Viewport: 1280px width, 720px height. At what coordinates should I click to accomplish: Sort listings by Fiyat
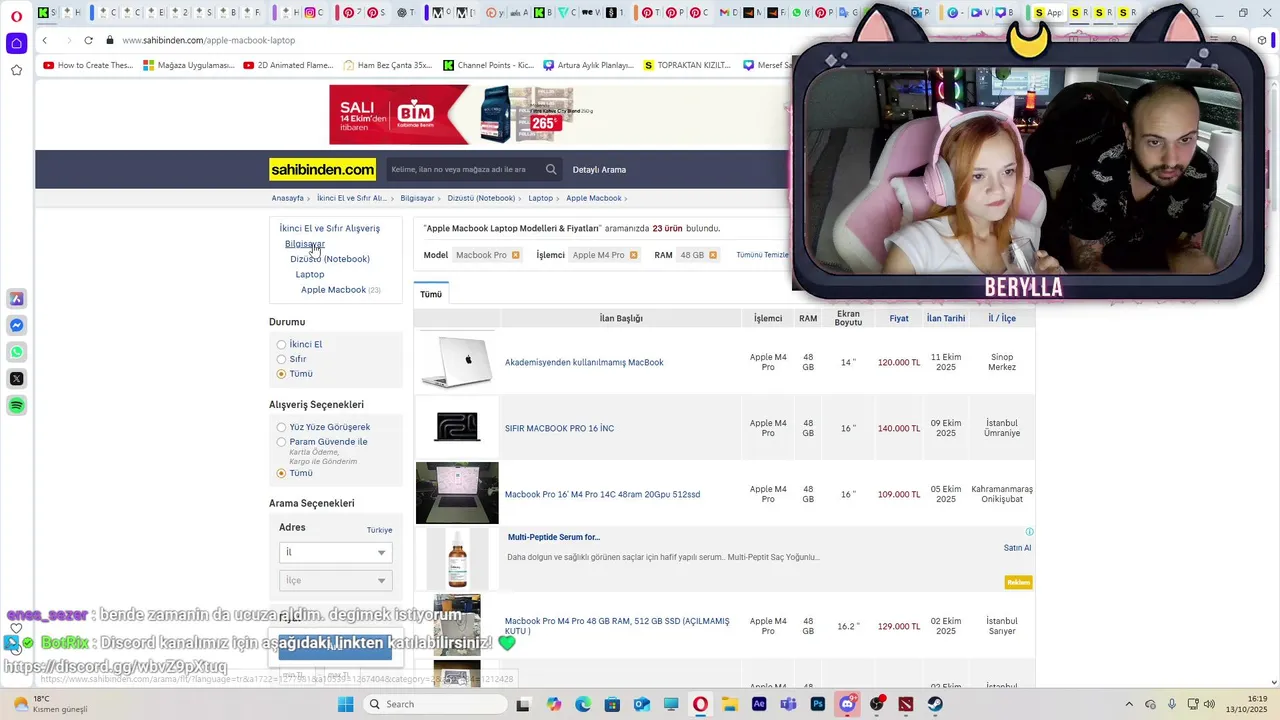tap(899, 318)
